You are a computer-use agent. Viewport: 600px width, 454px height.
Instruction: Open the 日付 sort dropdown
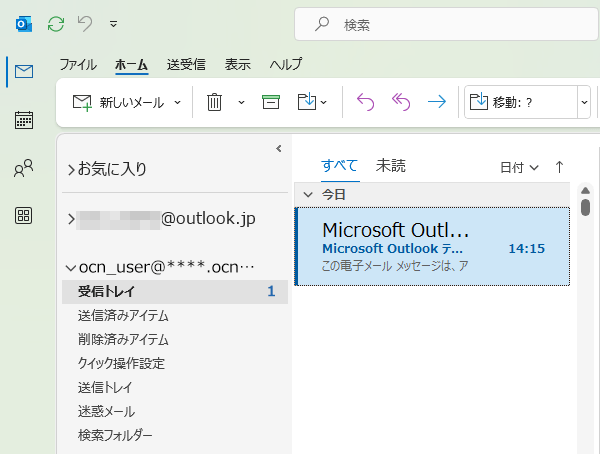519,167
